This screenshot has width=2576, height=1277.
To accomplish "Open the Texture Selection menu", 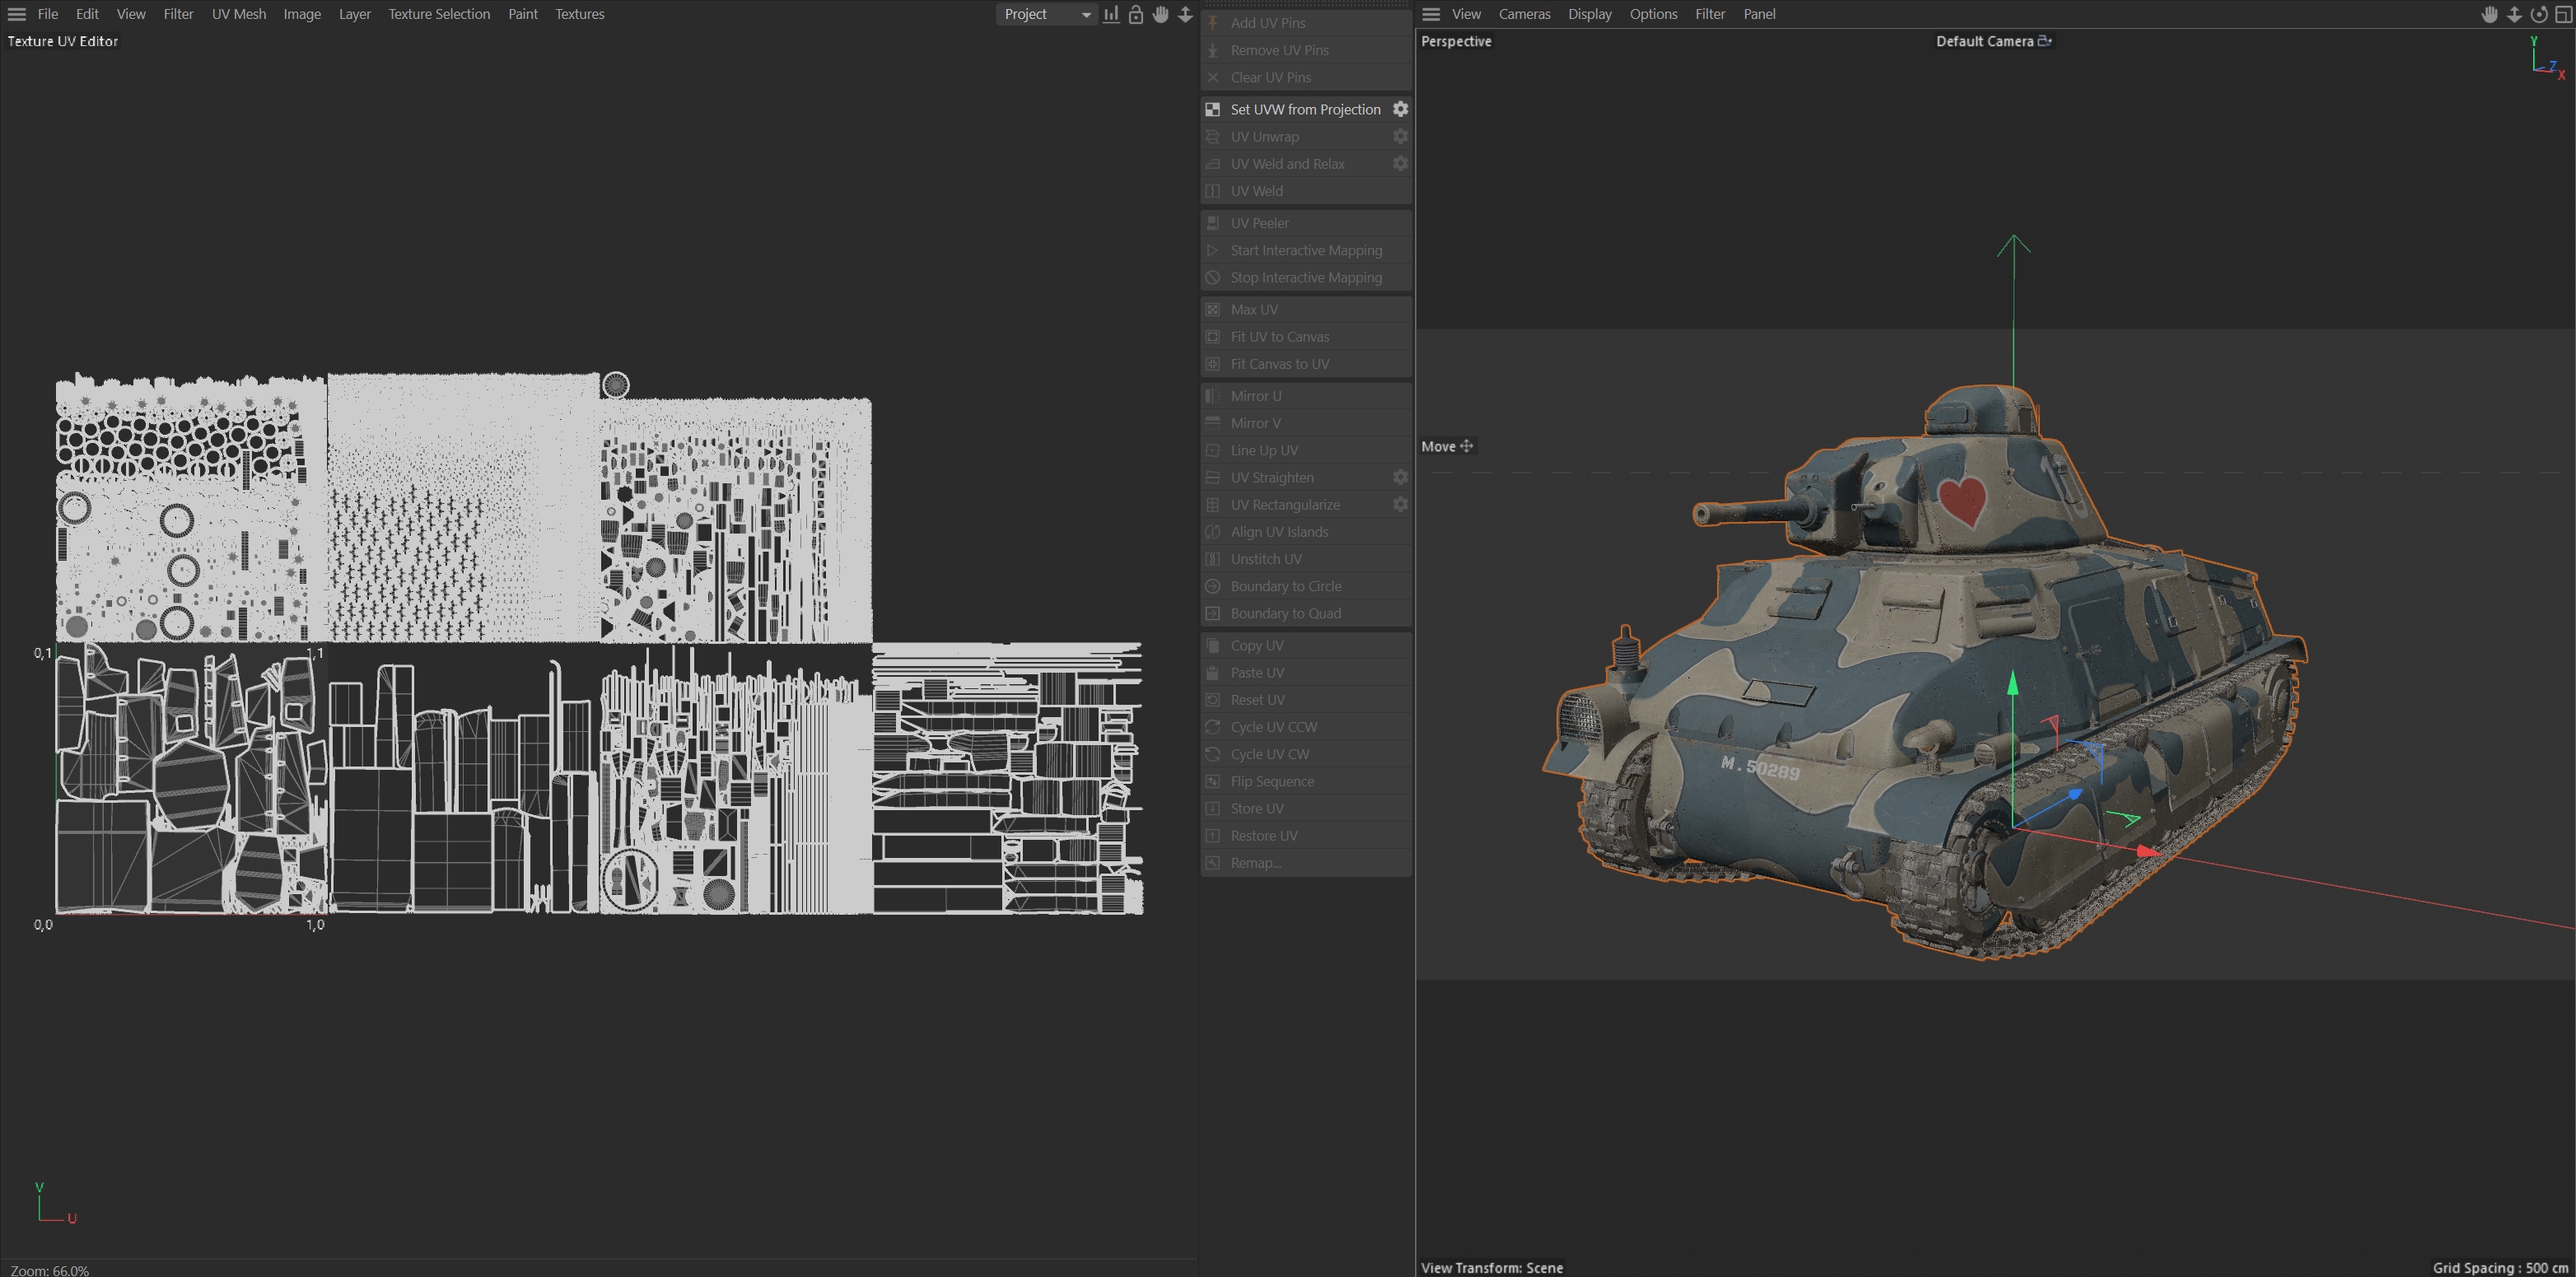I will (439, 14).
